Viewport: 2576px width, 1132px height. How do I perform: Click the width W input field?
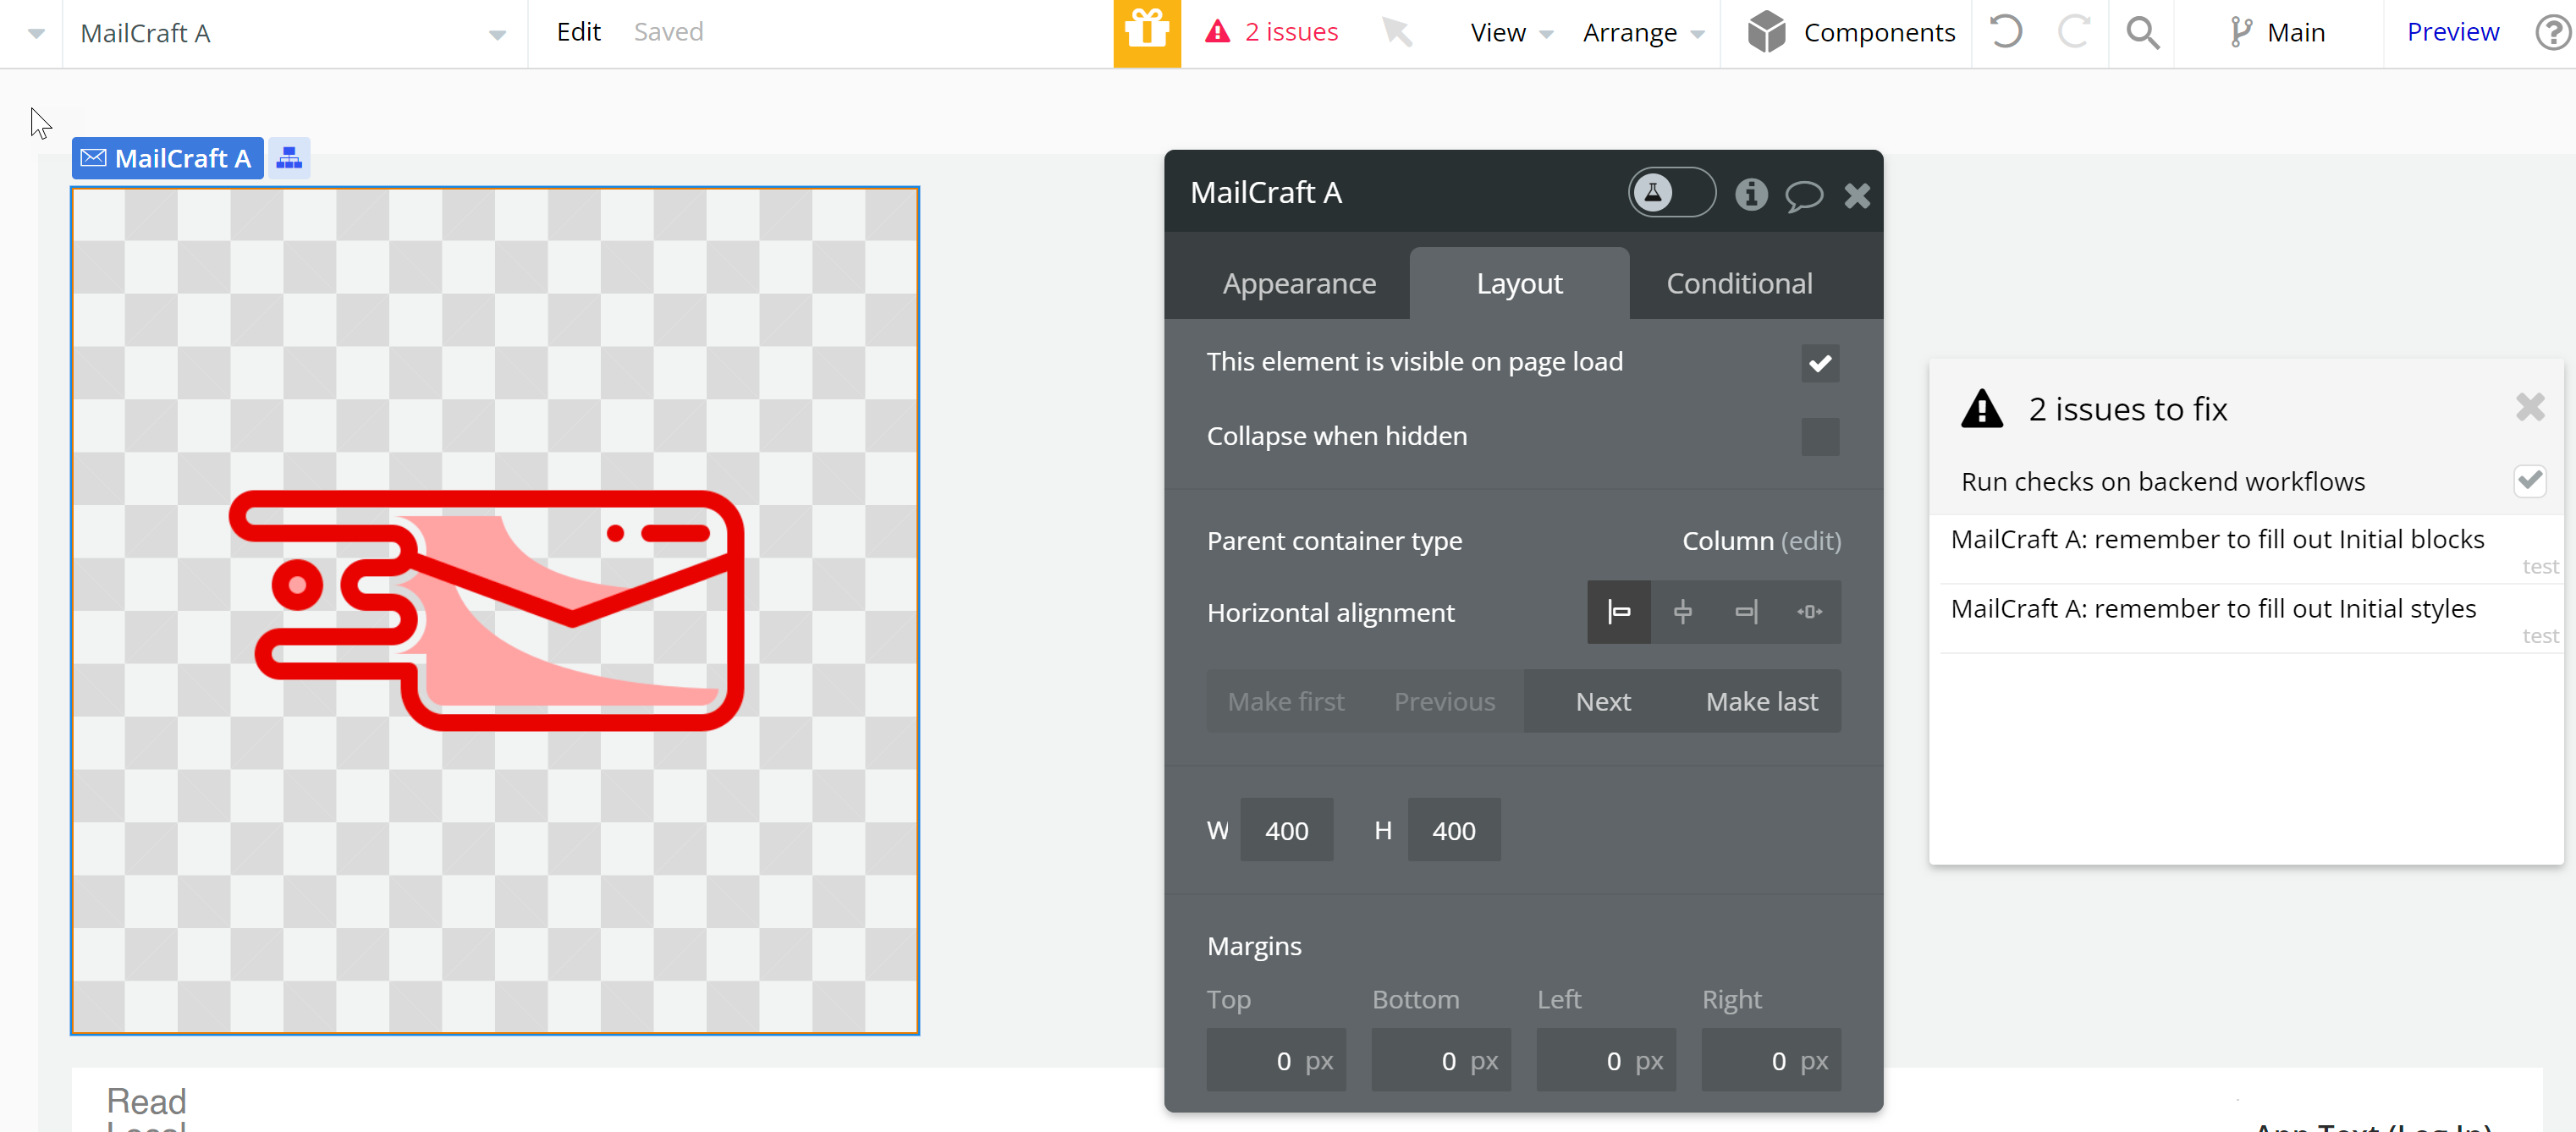point(1286,830)
